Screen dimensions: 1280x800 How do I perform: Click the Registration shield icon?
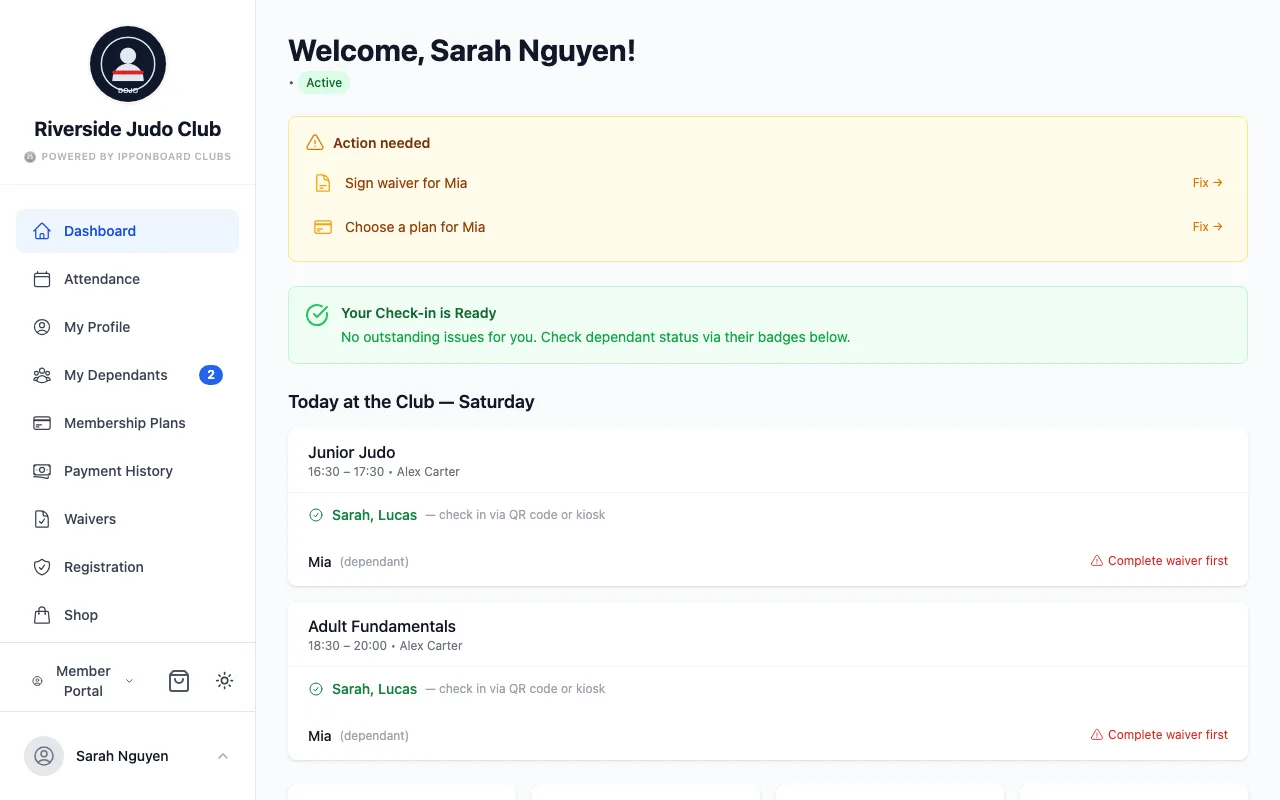click(42, 567)
